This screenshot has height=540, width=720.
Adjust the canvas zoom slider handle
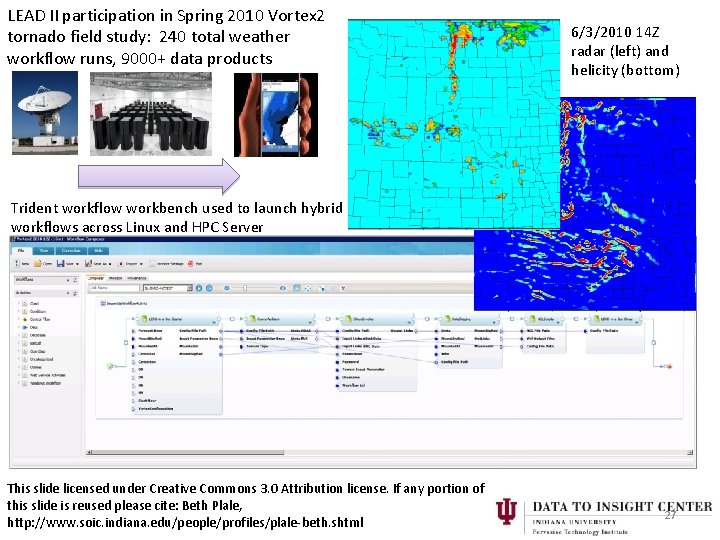tap(245, 288)
